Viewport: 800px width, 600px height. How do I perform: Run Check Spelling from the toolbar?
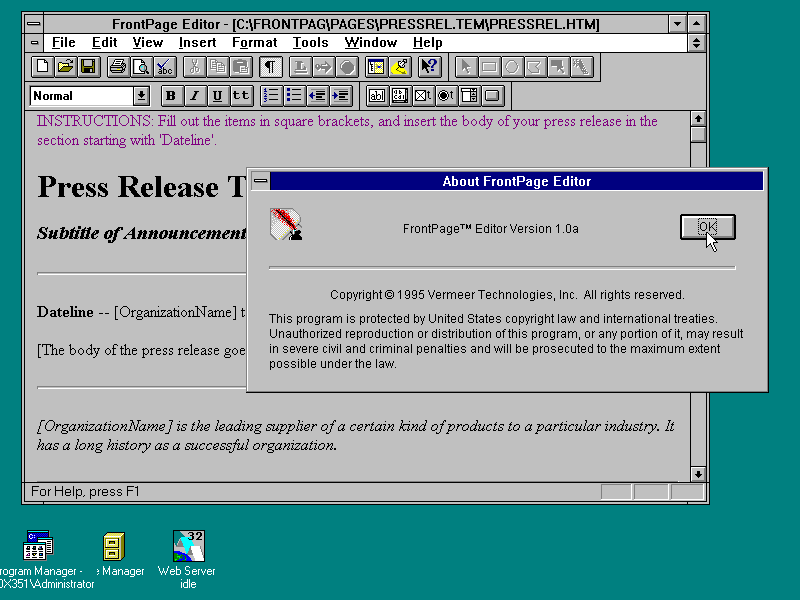pyautogui.click(x=164, y=67)
